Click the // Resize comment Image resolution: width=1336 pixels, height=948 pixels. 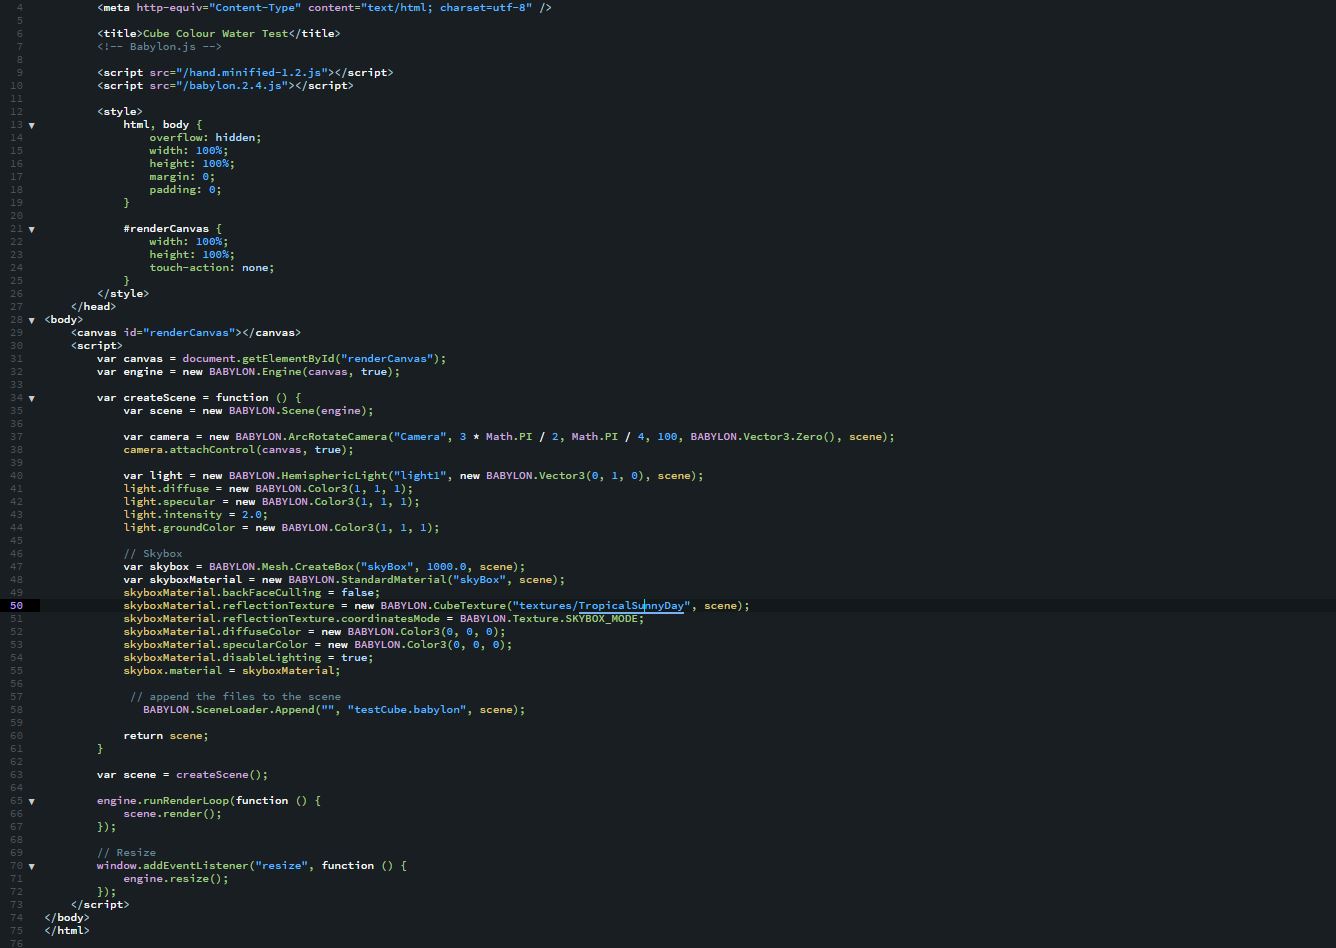pos(126,852)
